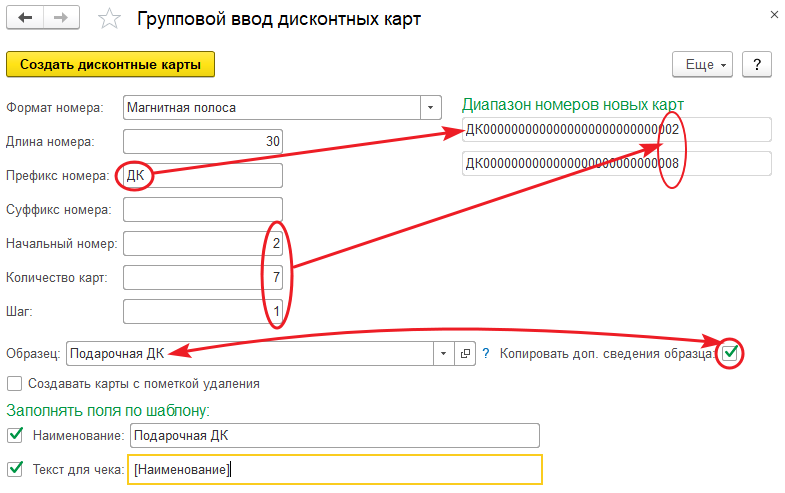
Task: Open the Образец dropdown list
Action: [445, 353]
